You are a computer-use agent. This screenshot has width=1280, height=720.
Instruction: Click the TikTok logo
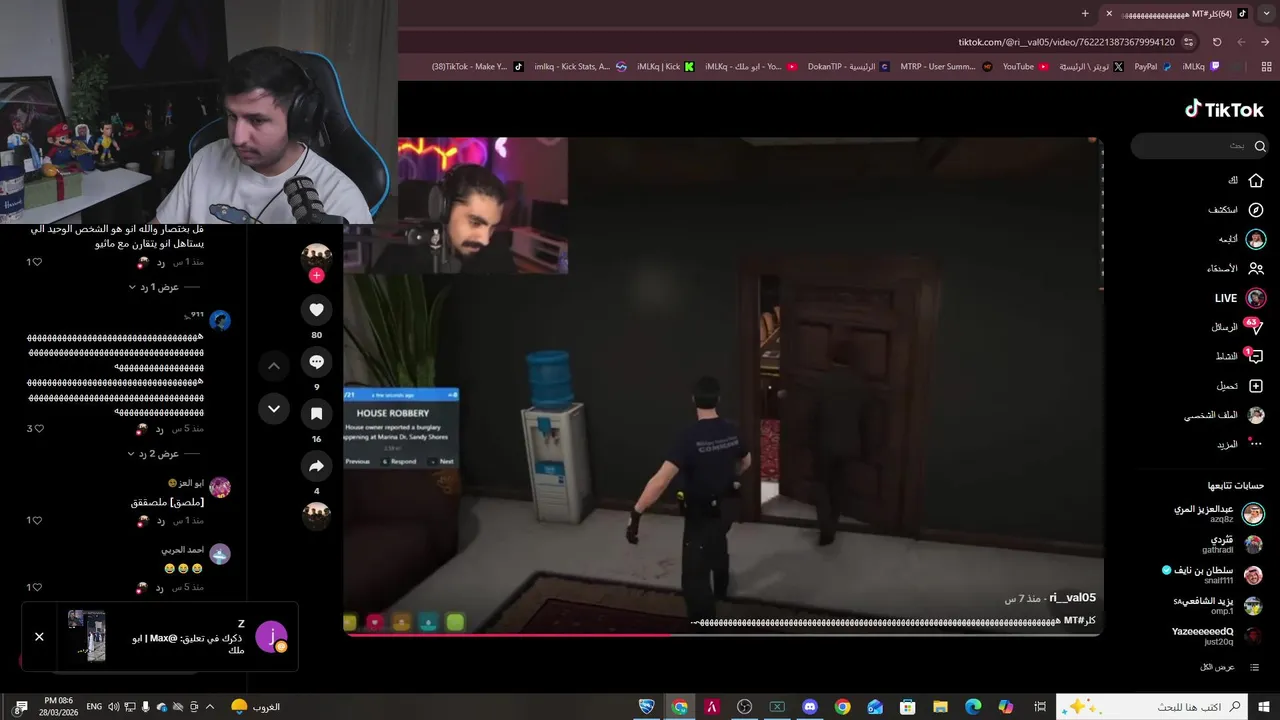click(1224, 109)
